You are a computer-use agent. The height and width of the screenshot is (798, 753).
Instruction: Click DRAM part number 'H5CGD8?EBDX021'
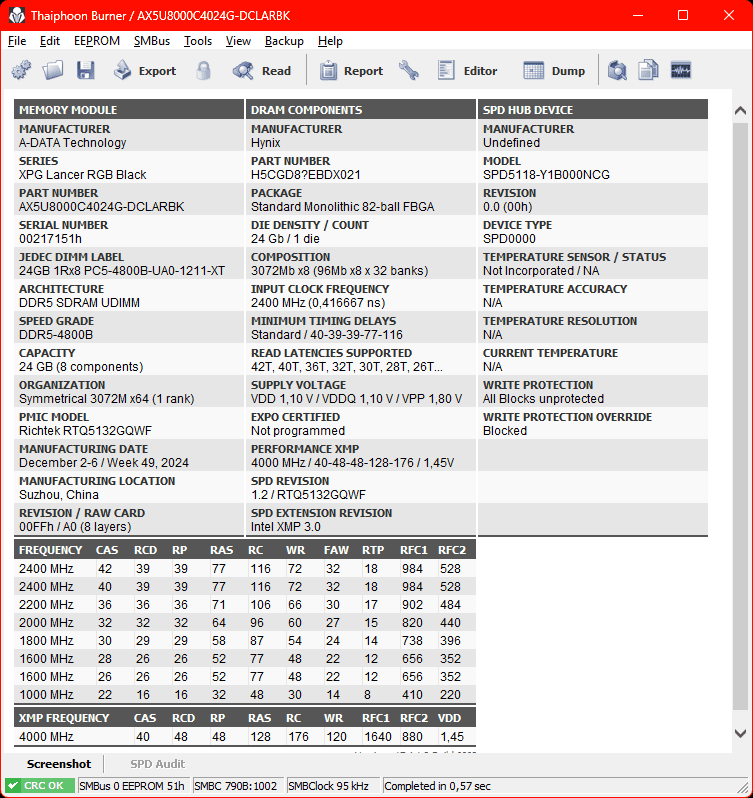306,175
